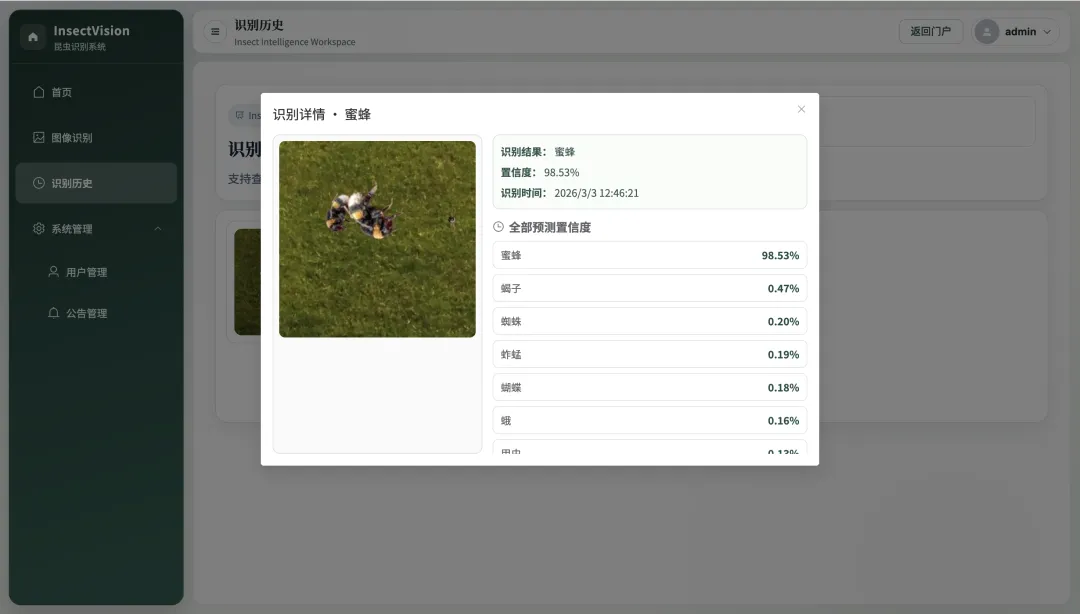1080x614 pixels.
Task: Click the 蝴蝶 0.18% confidence row
Action: 650,388
